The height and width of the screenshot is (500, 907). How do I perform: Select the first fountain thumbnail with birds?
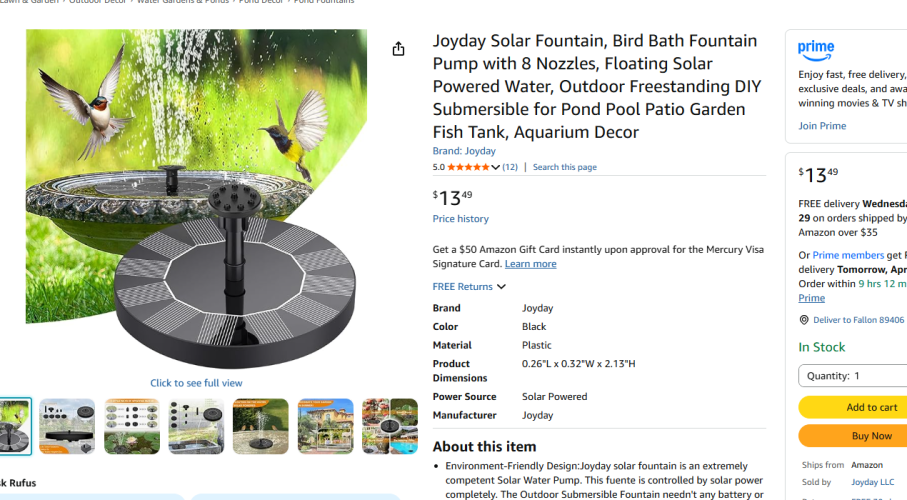tap(15, 426)
